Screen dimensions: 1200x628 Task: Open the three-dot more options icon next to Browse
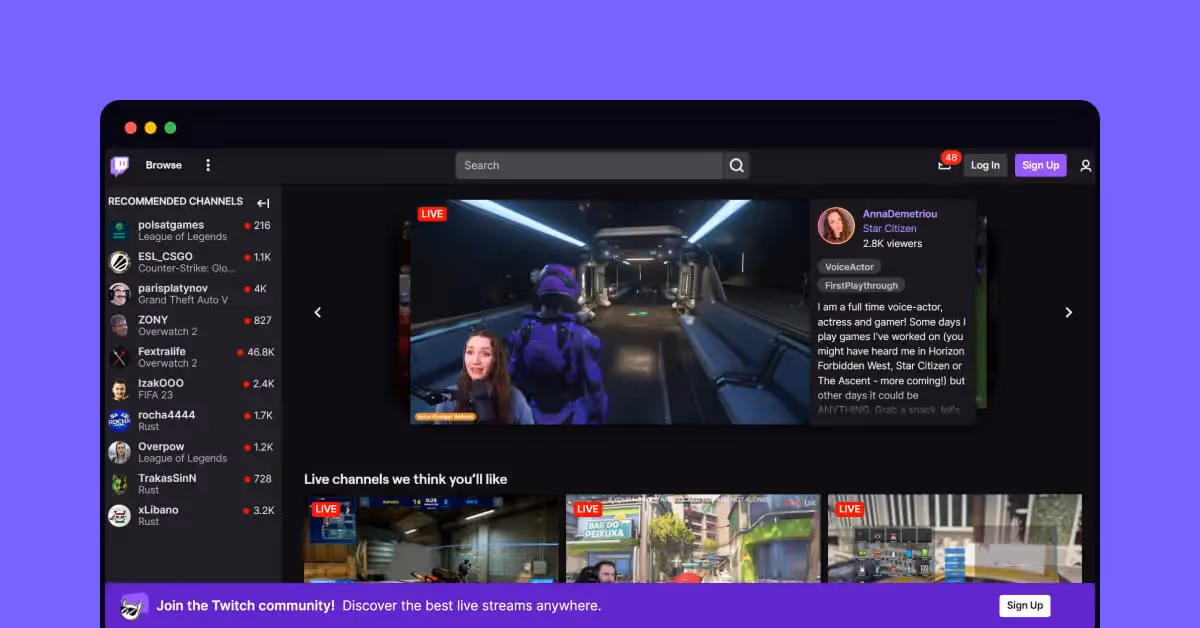[208, 165]
